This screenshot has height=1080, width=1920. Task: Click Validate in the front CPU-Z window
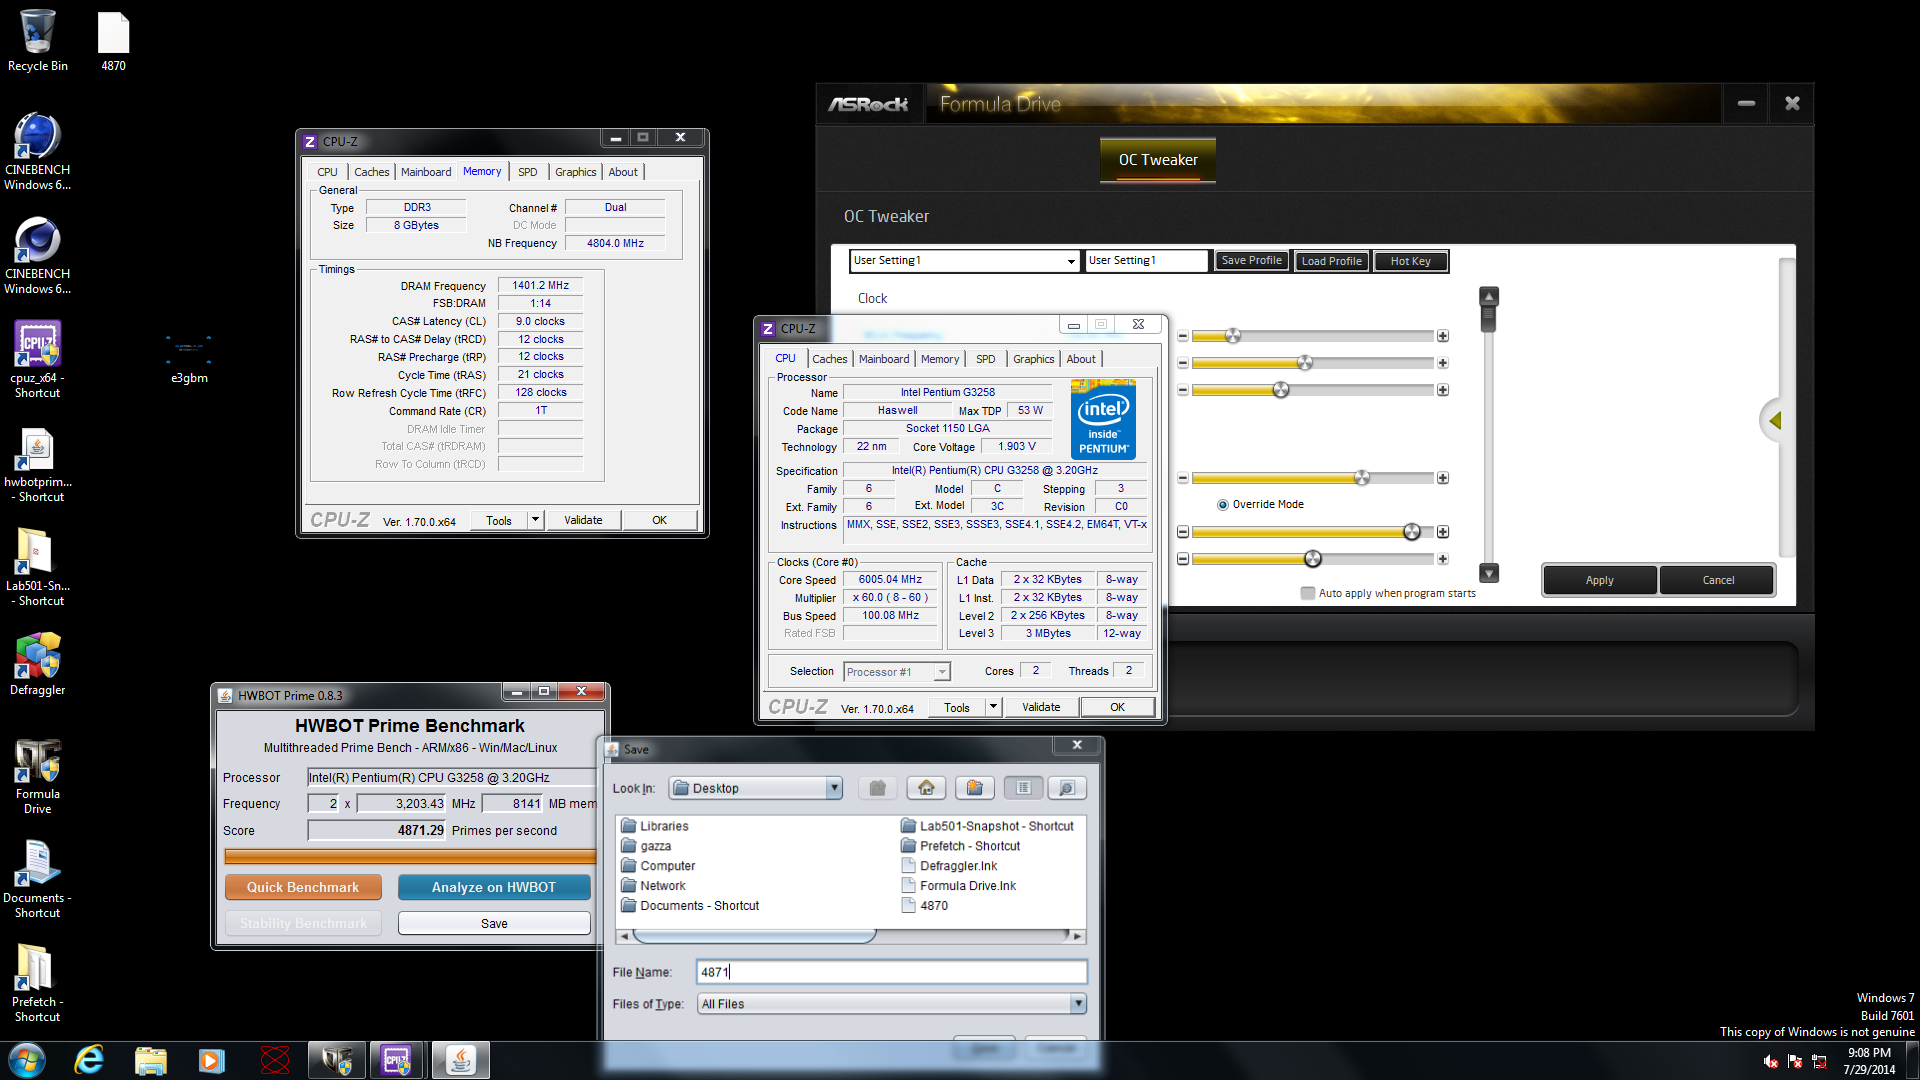[1041, 707]
